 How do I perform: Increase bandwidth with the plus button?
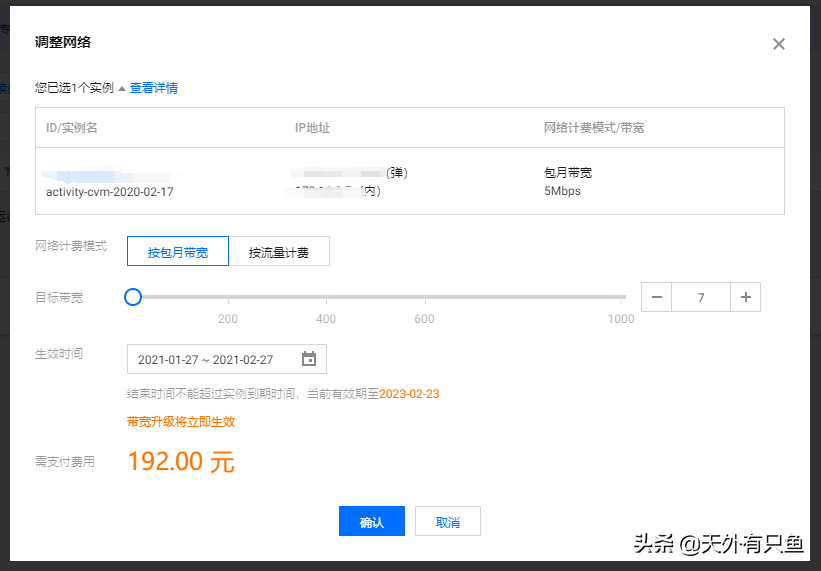click(746, 297)
